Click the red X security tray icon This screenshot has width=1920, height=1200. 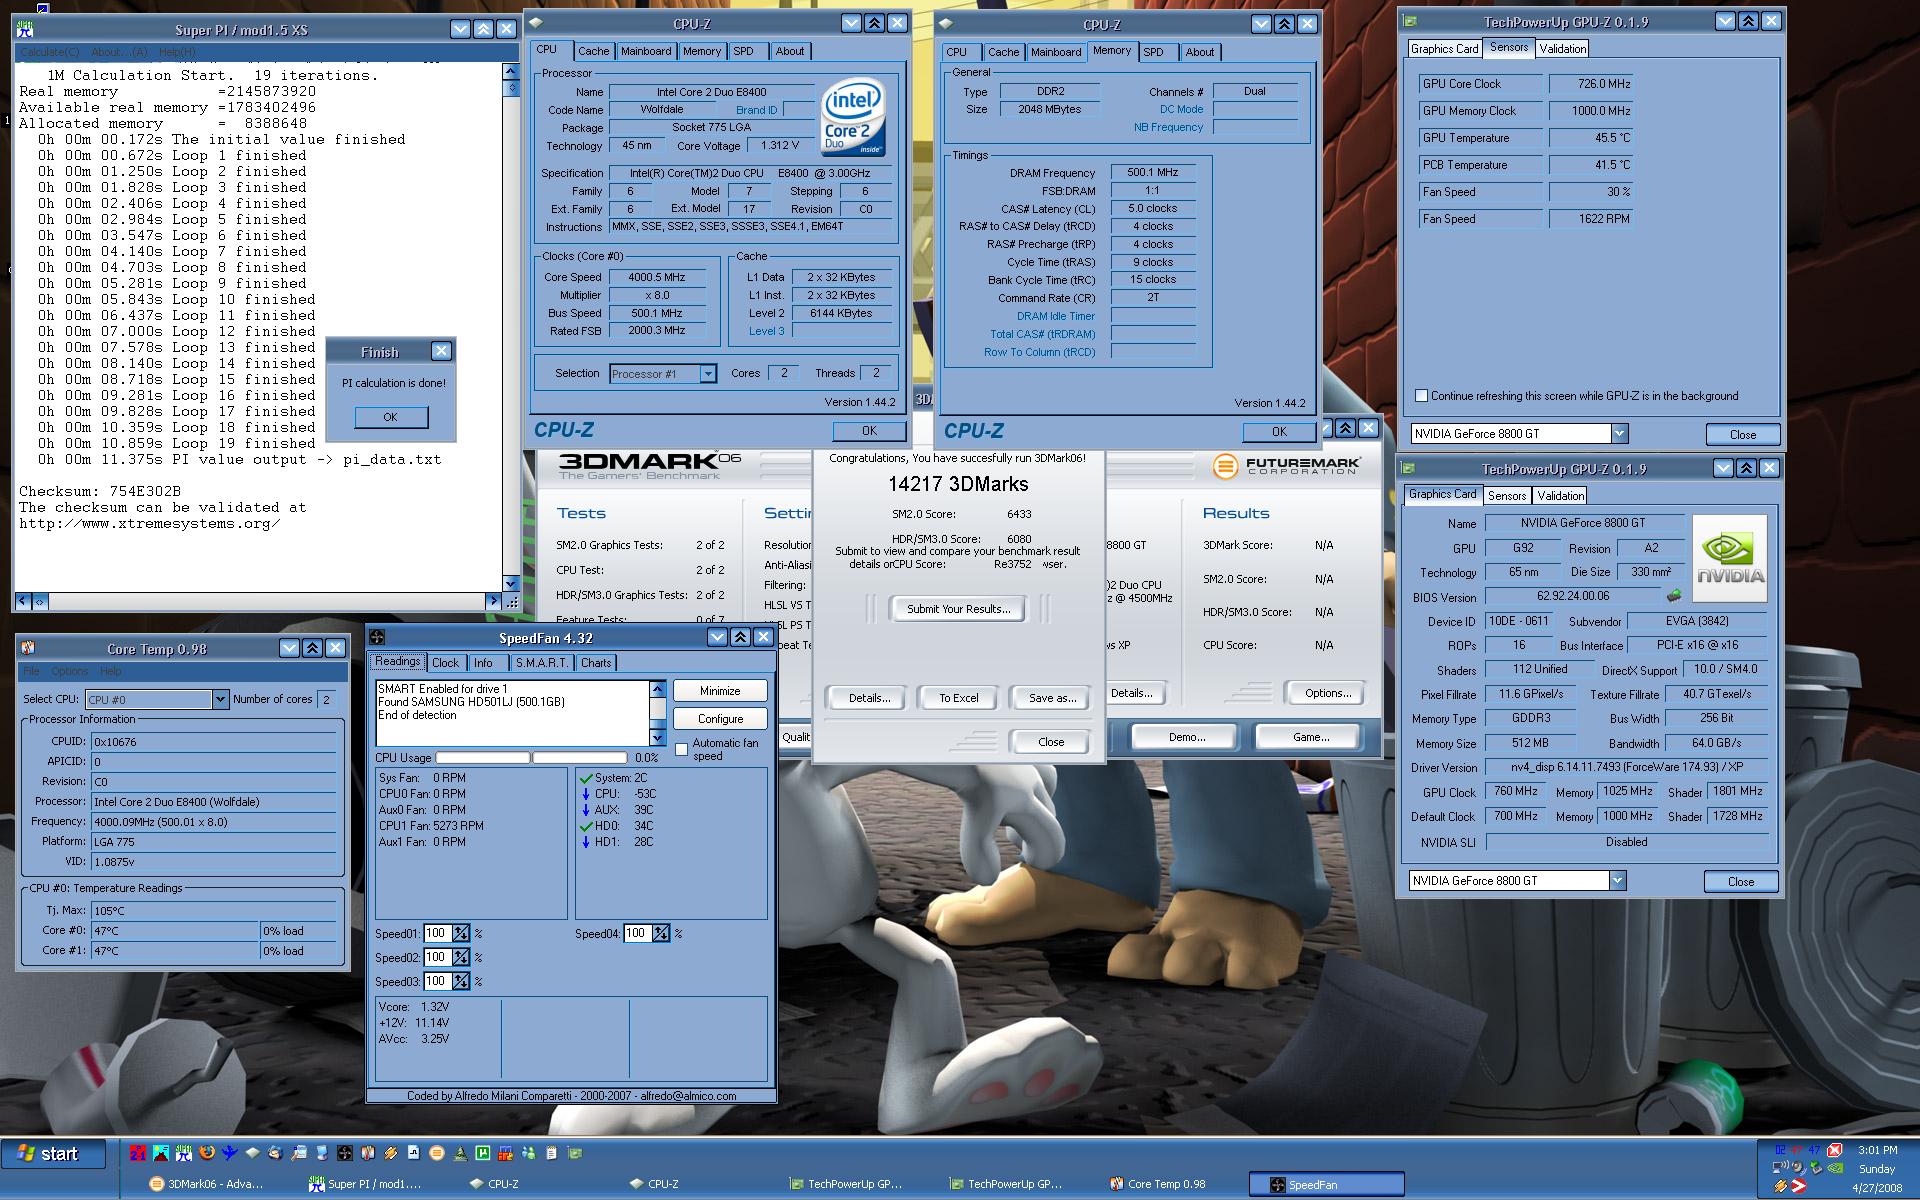tap(1835, 1150)
